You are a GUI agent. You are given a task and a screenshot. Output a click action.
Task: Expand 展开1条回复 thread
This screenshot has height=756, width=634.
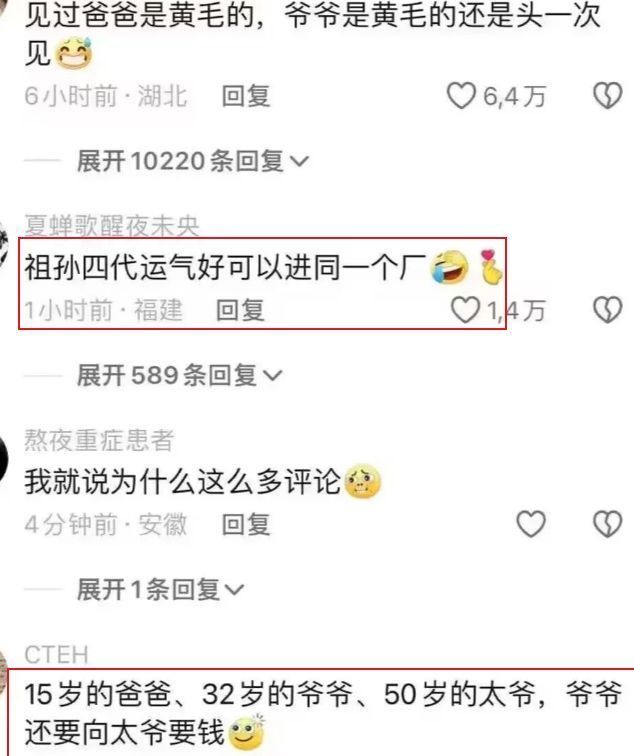(161, 589)
